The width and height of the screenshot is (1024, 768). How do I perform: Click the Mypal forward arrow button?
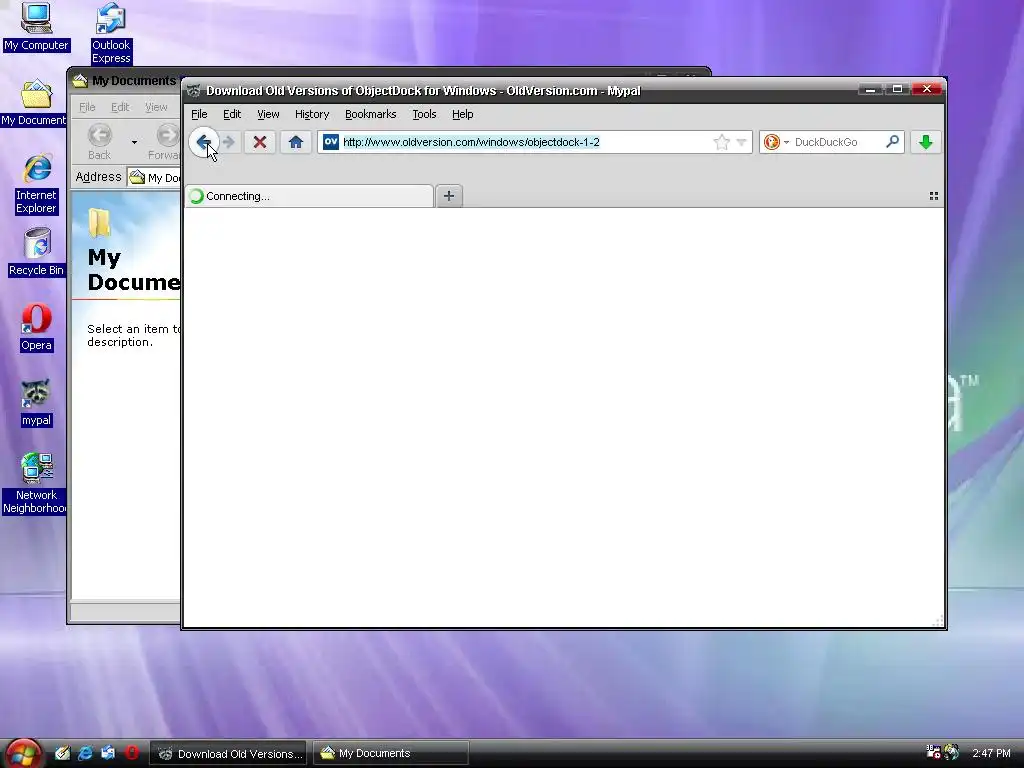coord(229,142)
